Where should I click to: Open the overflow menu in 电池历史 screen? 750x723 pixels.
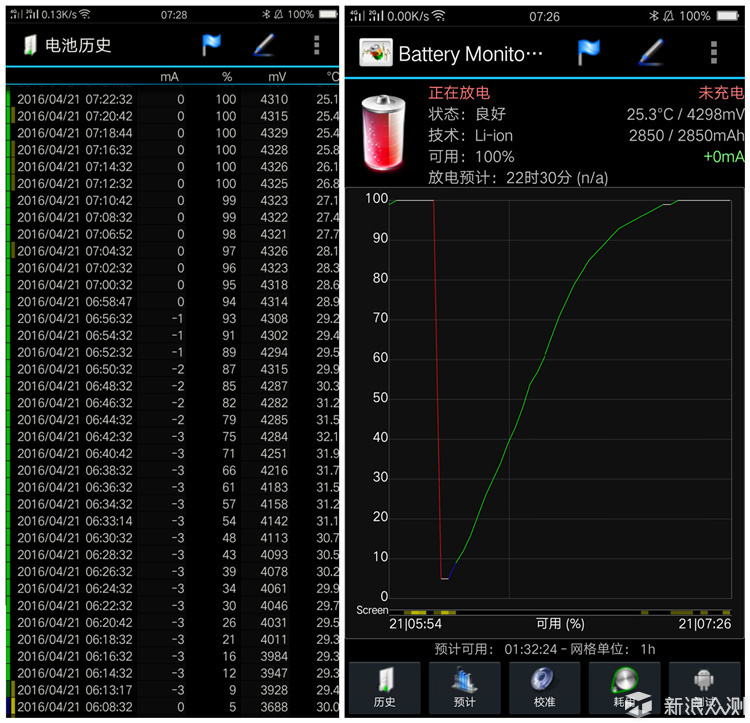pyautogui.click(x=317, y=45)
